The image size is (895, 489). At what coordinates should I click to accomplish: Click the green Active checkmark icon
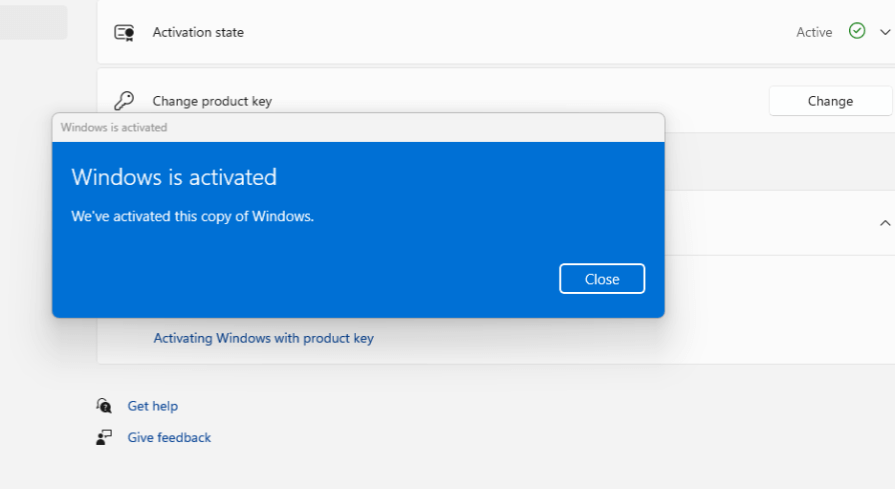857,31
